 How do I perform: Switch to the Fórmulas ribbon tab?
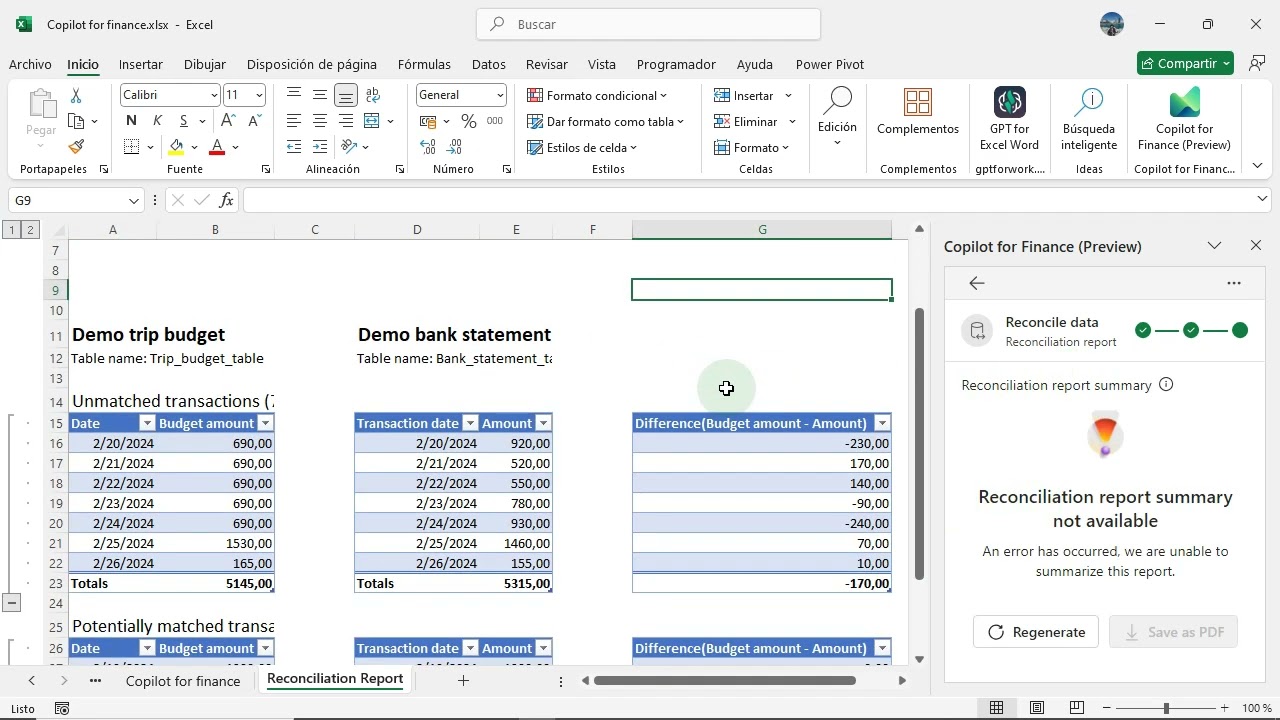(x=424, y=64)
